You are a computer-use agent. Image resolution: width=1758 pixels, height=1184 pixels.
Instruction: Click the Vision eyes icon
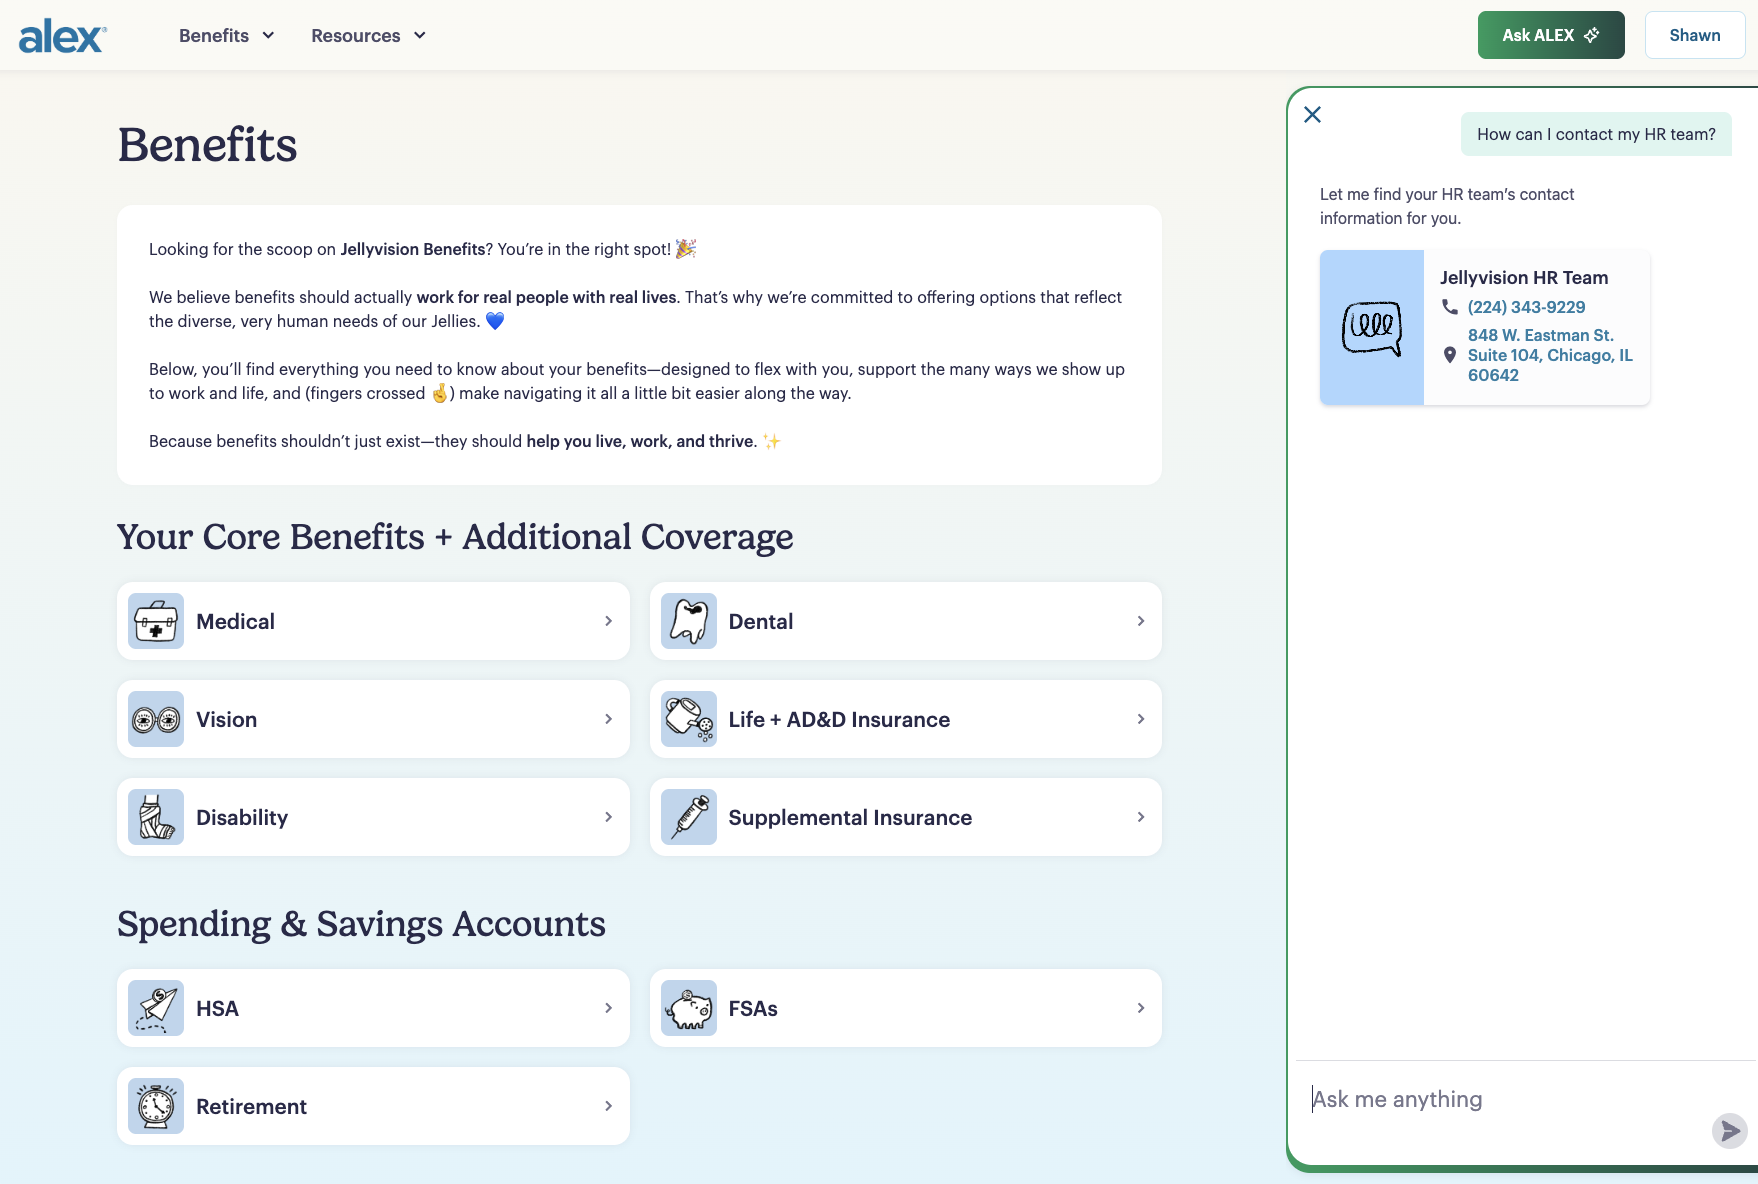click(156, 719)
